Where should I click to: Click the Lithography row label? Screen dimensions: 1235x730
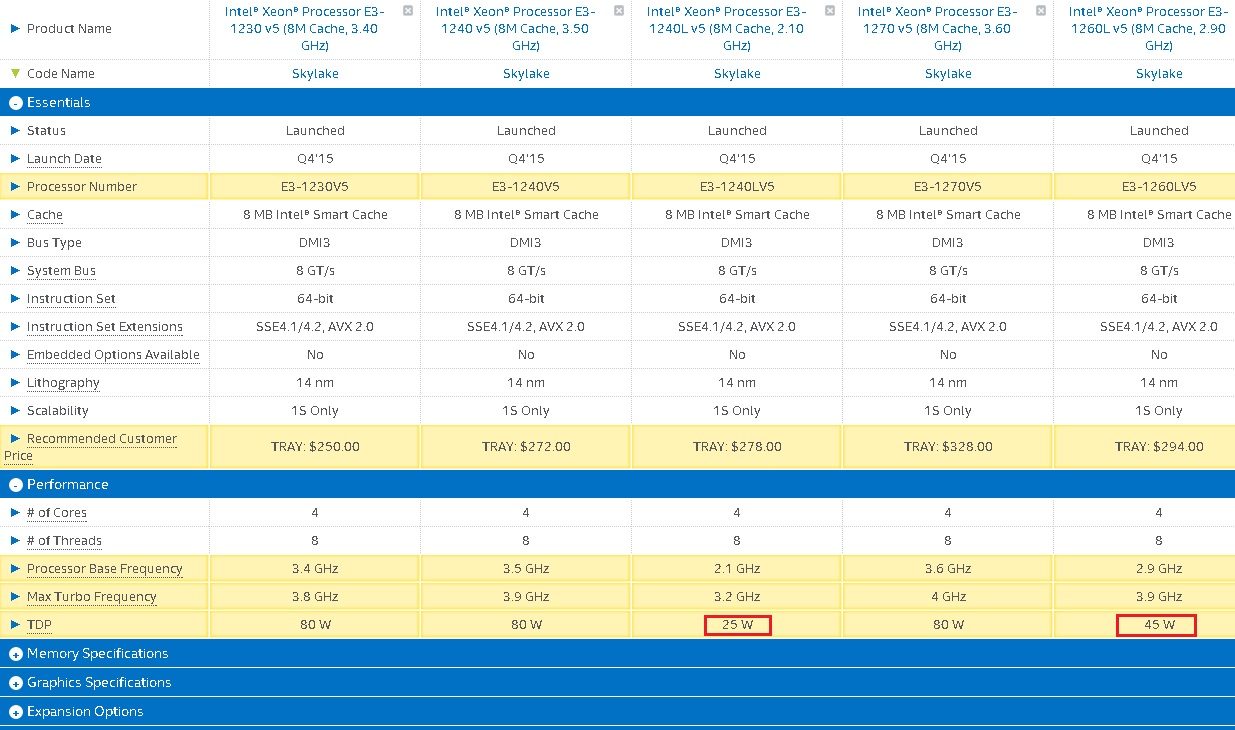tap(63, 383)
